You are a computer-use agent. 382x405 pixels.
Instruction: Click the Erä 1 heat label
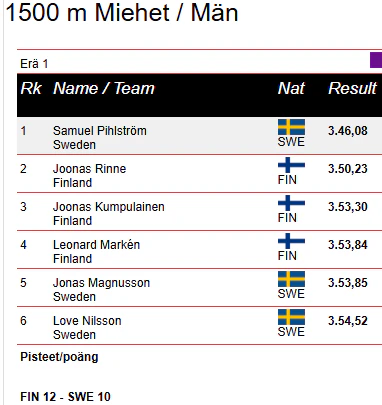click(34, 63)
